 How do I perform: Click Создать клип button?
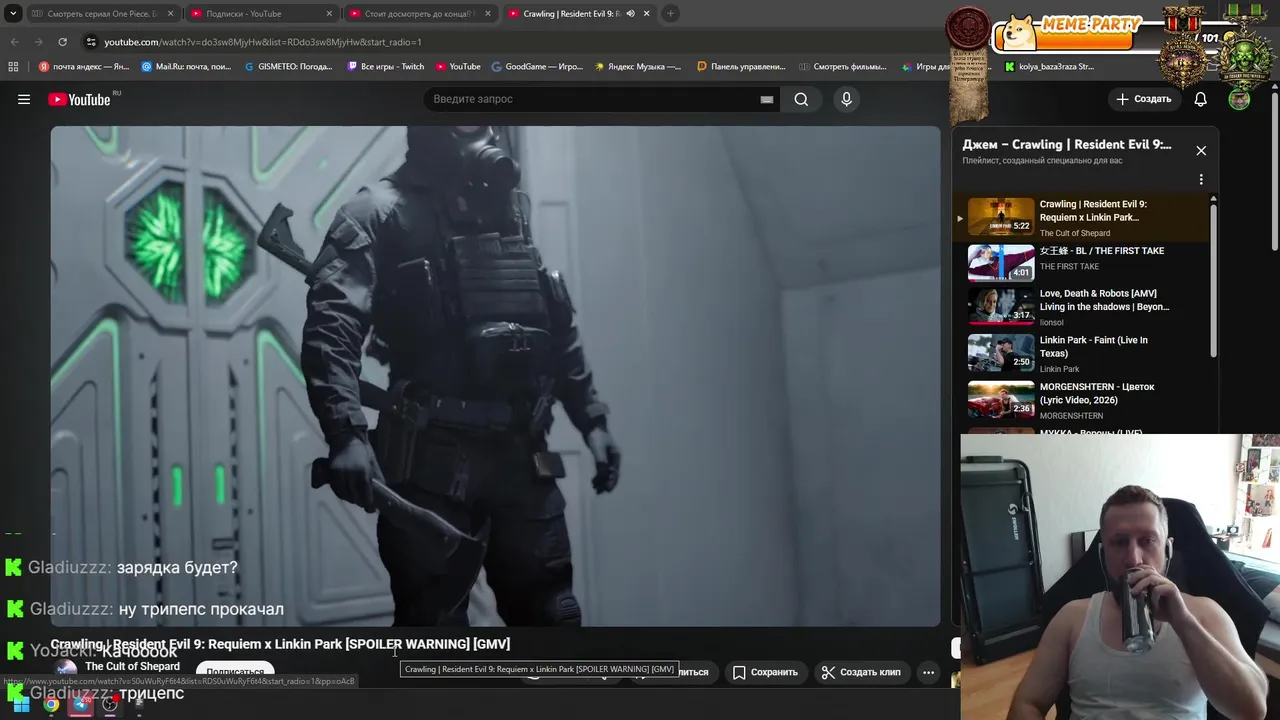[x=861, y=672]
